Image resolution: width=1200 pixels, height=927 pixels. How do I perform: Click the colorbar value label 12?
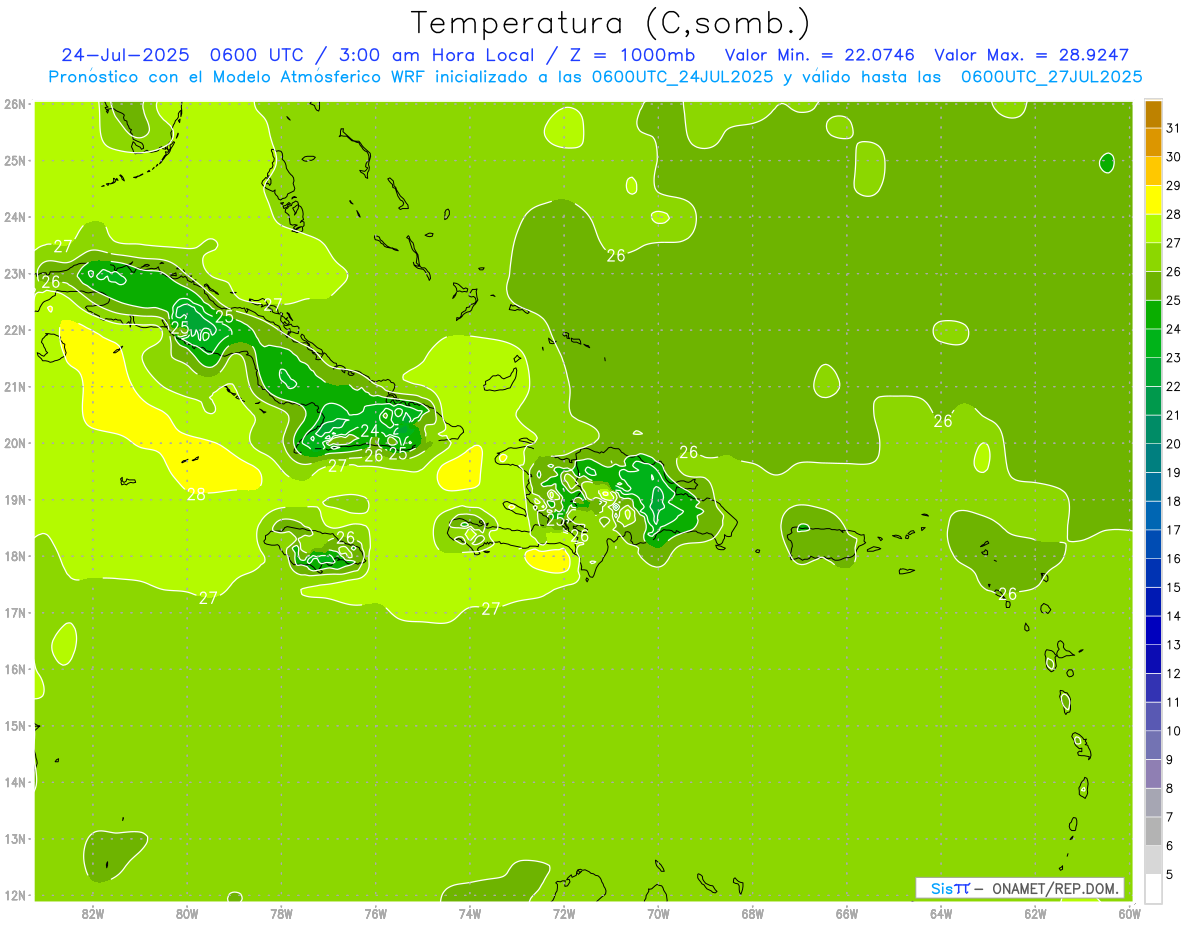[x=1174, y=674]
